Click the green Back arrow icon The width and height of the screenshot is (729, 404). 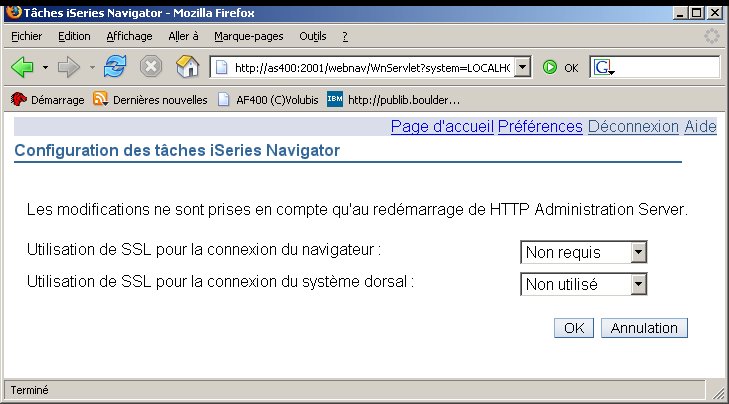(x=22, y=68)
